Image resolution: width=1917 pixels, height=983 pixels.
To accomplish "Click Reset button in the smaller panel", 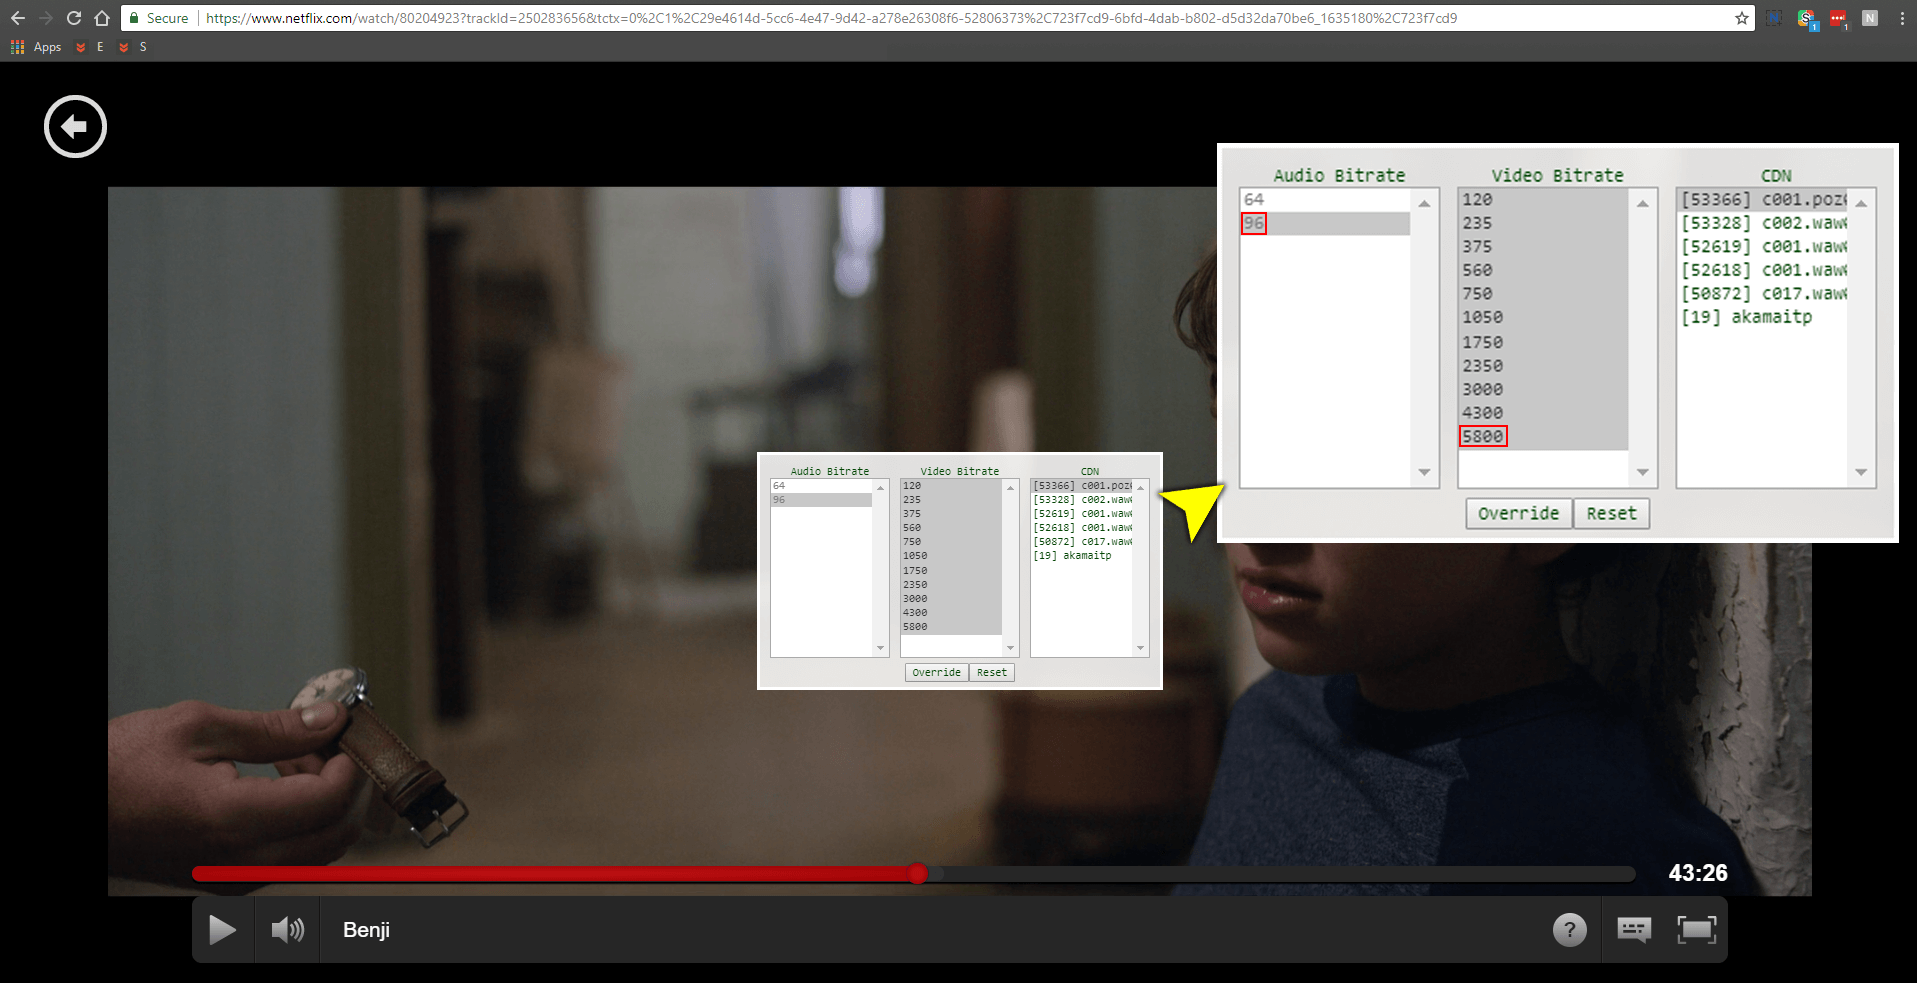I will pos(992,673).
